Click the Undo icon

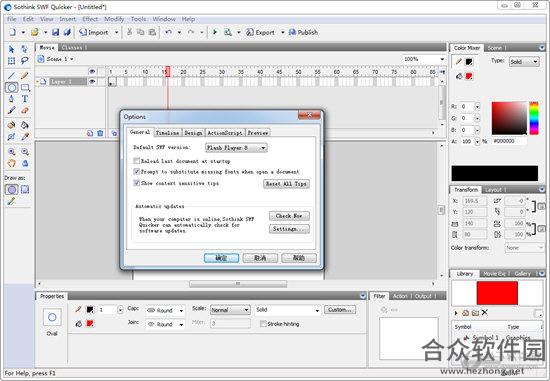[169, 32]
